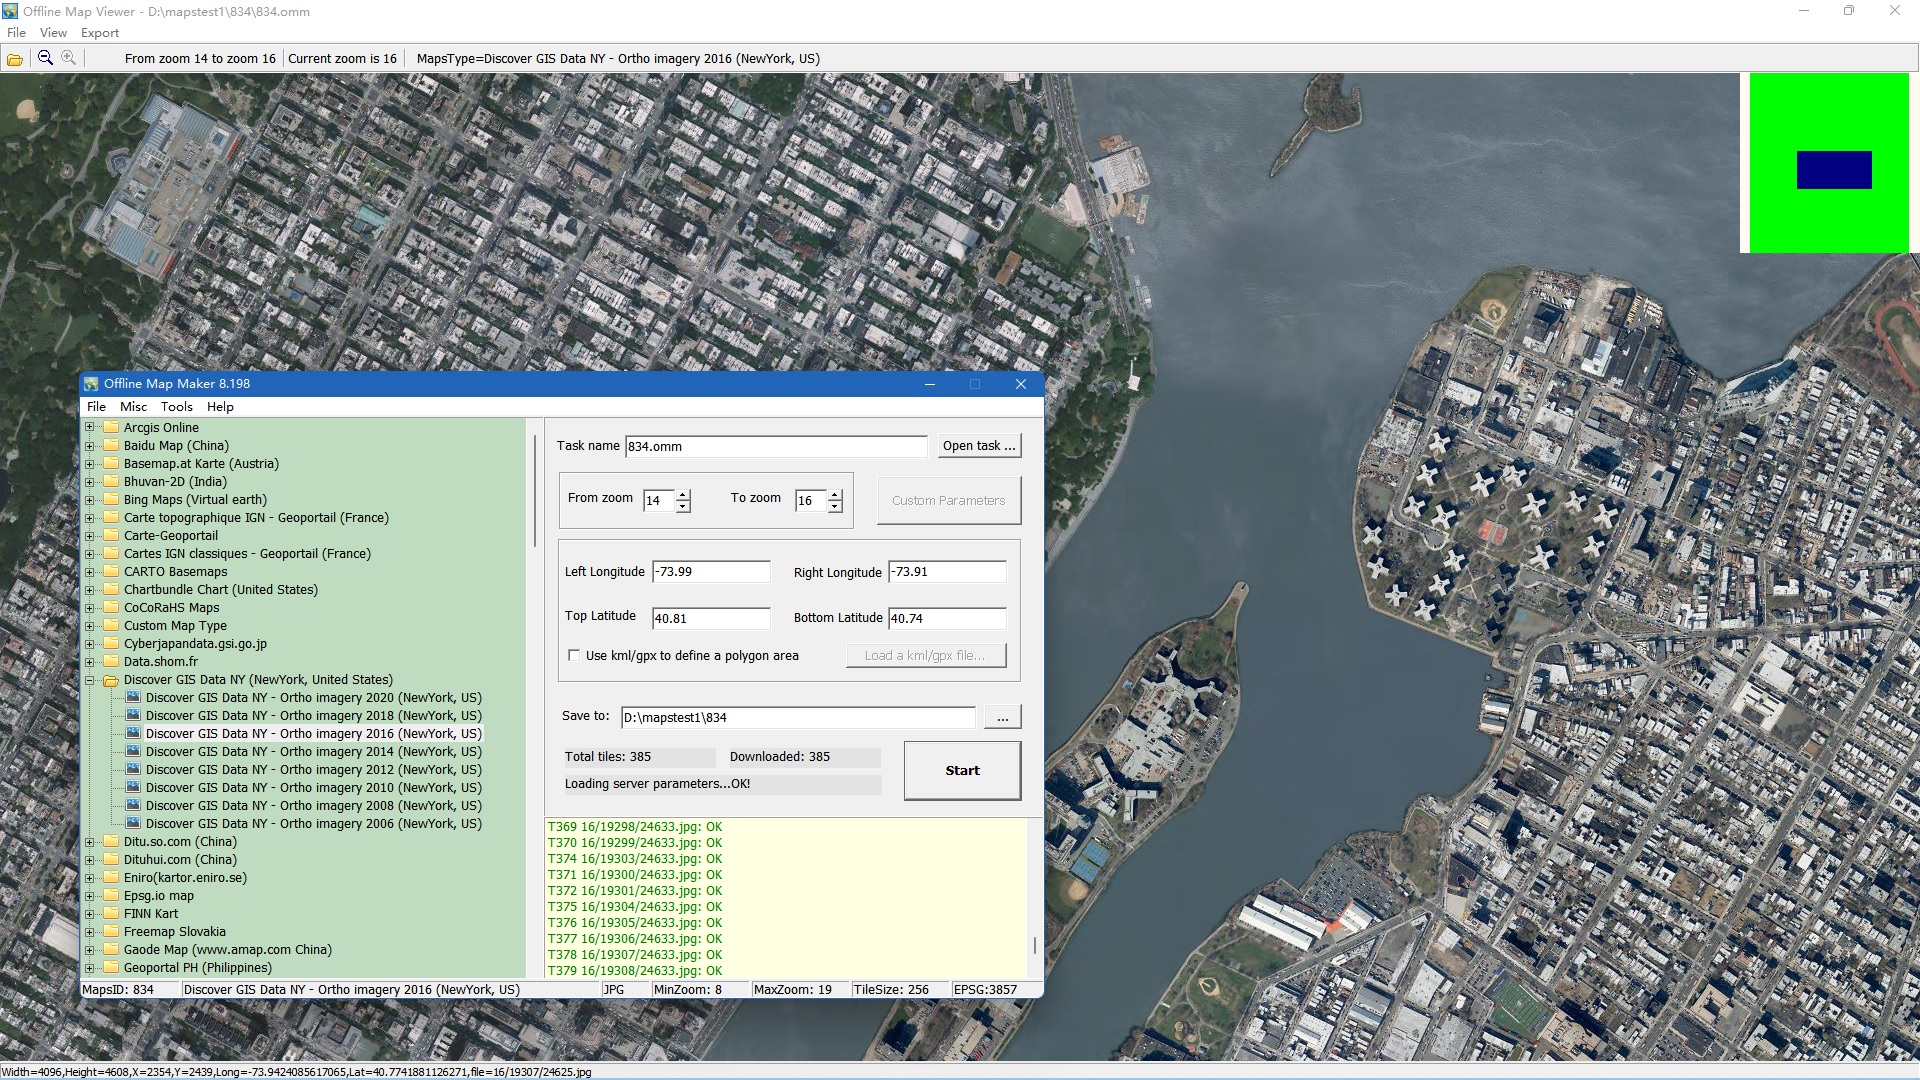The image size is (1920, 1080).
Task: Expand Custom Map Type node
Action: point(89,626)
